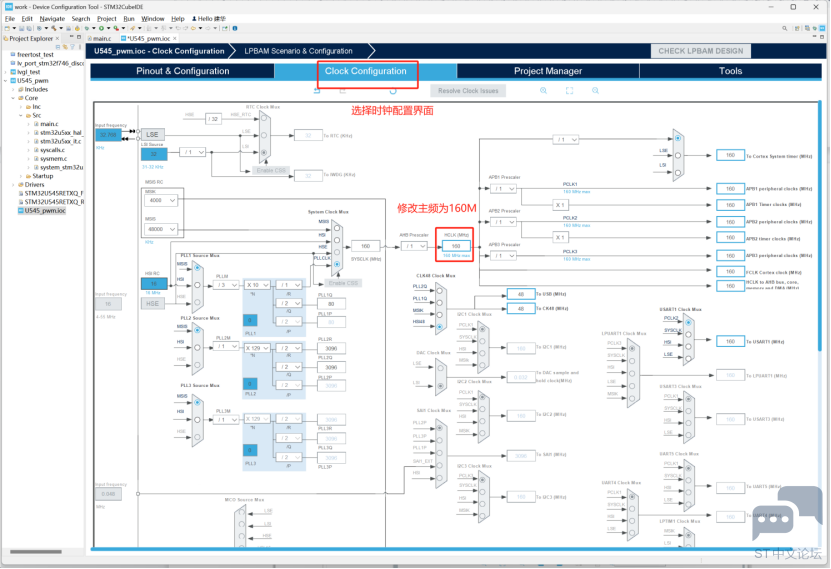Image resolution: width=831 pixels, height=569 pixels.
Task: Click the zoom out magnifier icon
Action: 595,91
